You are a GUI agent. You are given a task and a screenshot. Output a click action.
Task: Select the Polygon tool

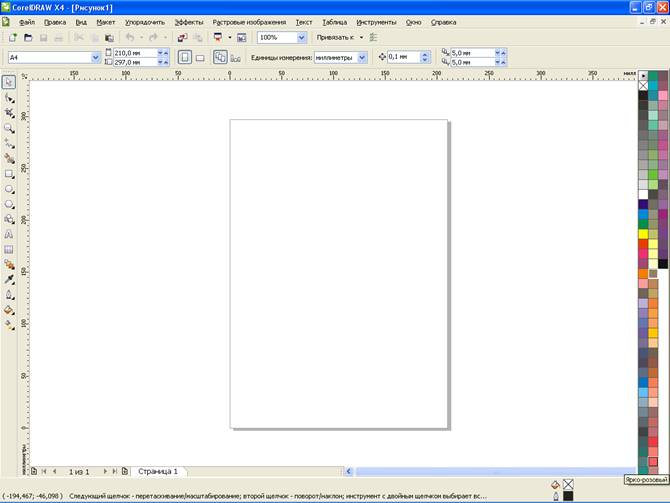(x=9, y=204)
